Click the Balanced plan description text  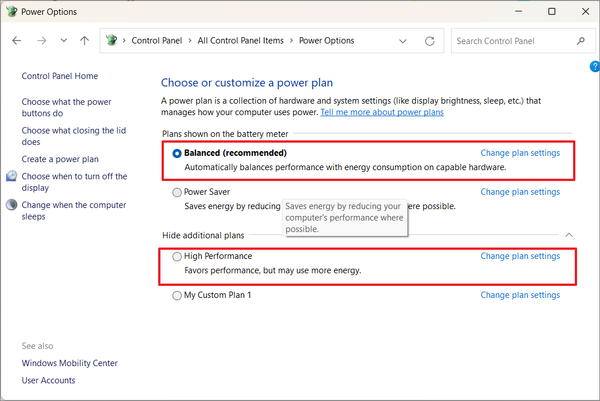(x=345, y=168)
